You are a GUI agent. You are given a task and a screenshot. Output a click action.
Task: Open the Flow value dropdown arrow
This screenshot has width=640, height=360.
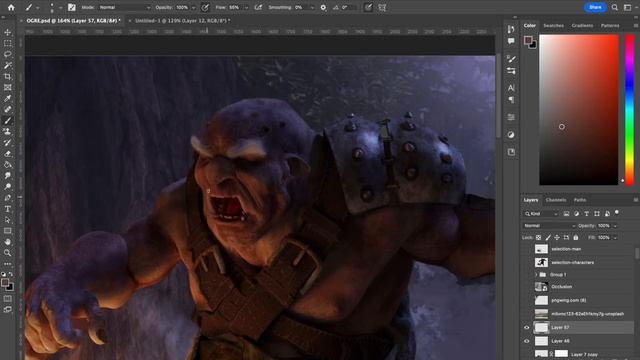click(246, 8)
